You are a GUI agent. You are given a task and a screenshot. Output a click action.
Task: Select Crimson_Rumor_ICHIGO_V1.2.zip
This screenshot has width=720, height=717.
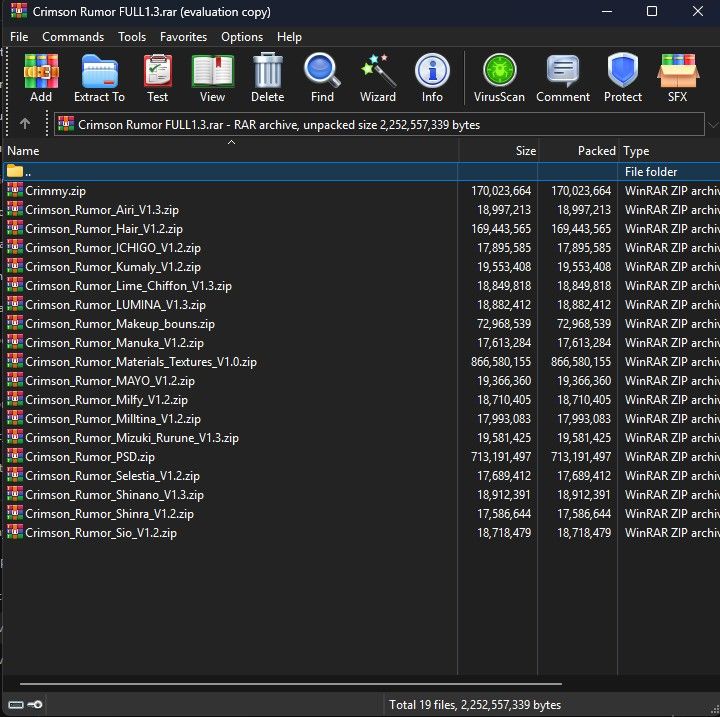coord(113,248)
